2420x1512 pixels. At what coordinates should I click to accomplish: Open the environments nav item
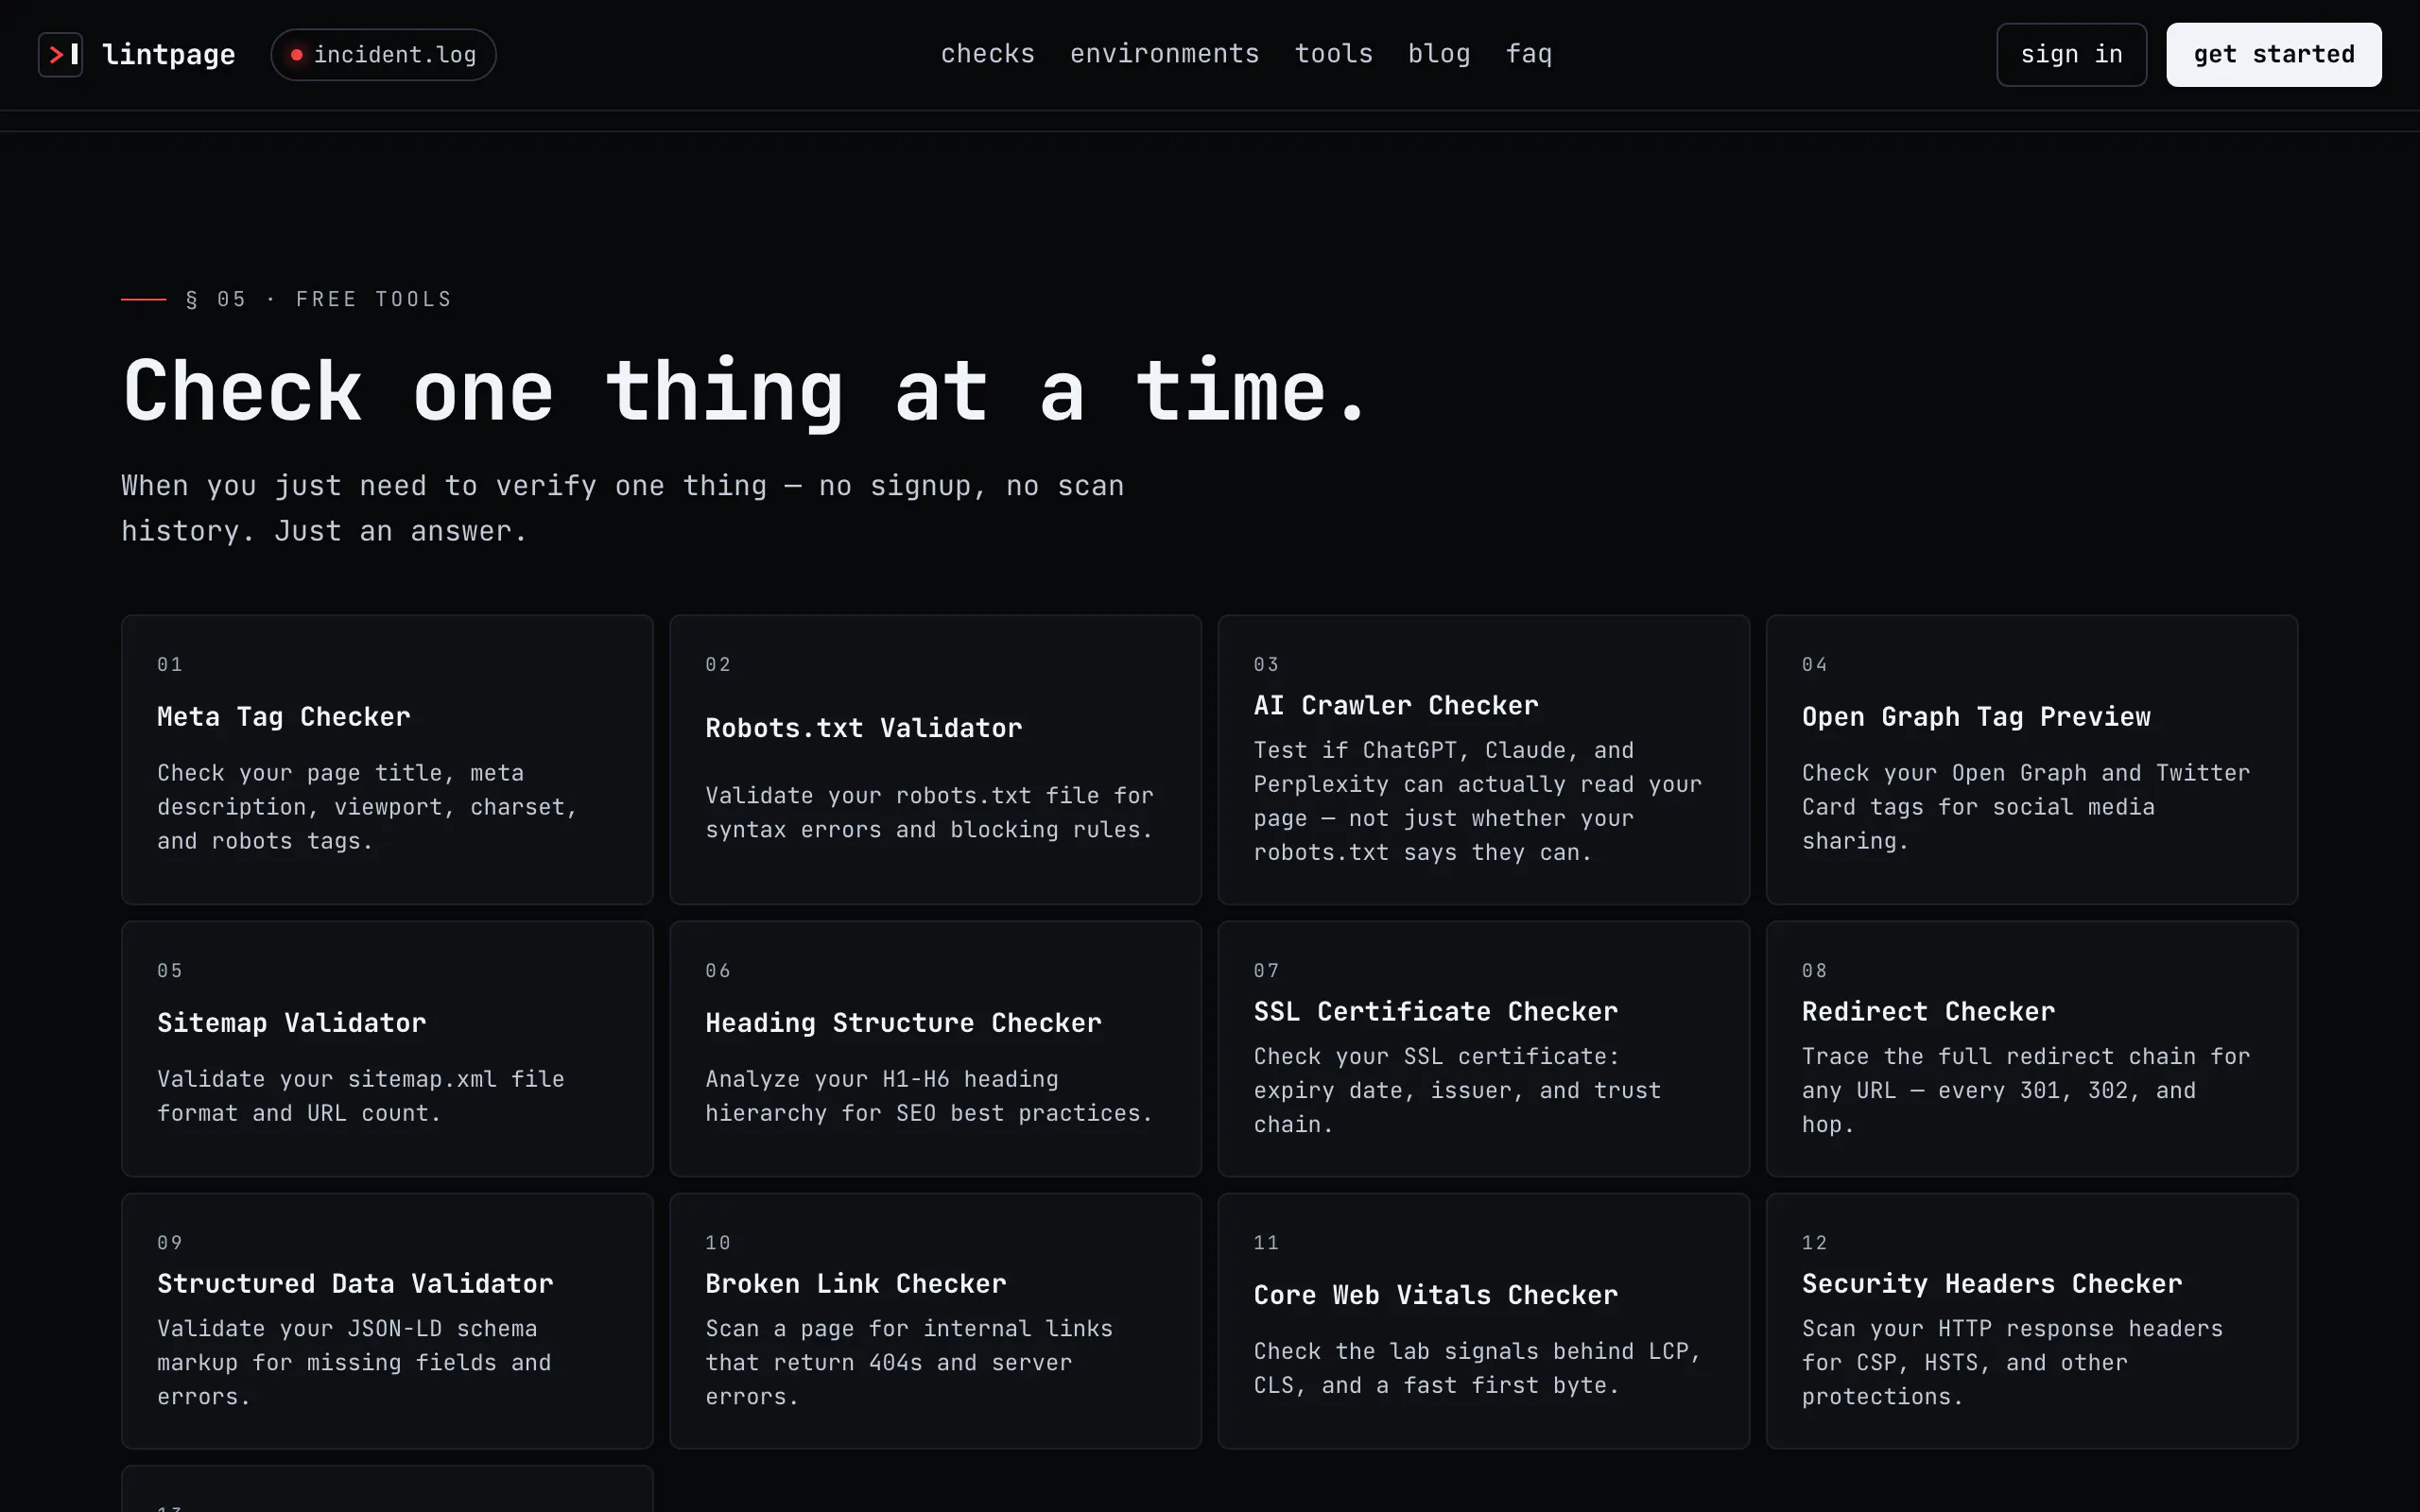1164,54
